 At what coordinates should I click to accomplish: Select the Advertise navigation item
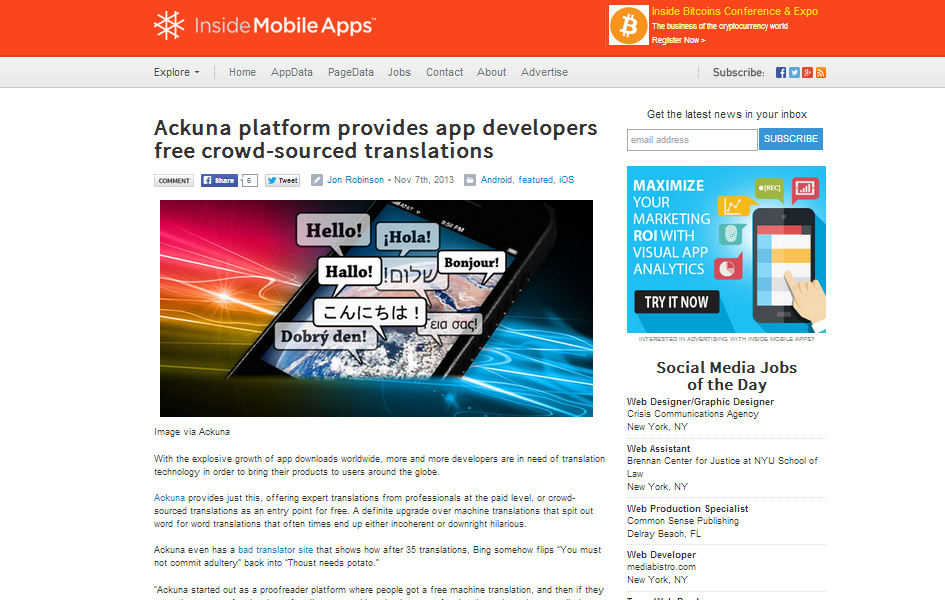544,72
